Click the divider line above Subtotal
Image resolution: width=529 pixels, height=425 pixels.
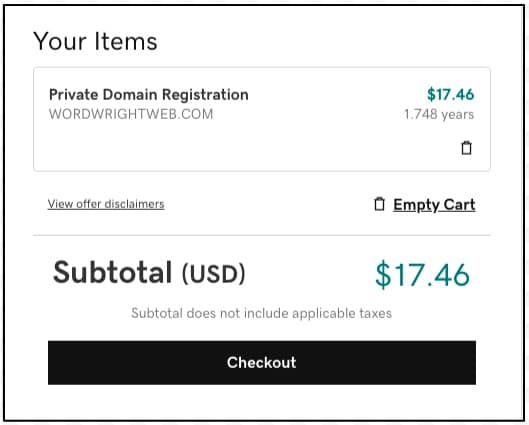click(262, 235)
